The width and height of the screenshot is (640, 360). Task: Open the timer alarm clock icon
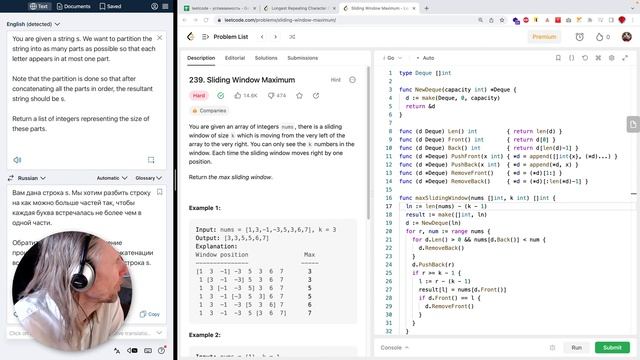click(579, 37)
